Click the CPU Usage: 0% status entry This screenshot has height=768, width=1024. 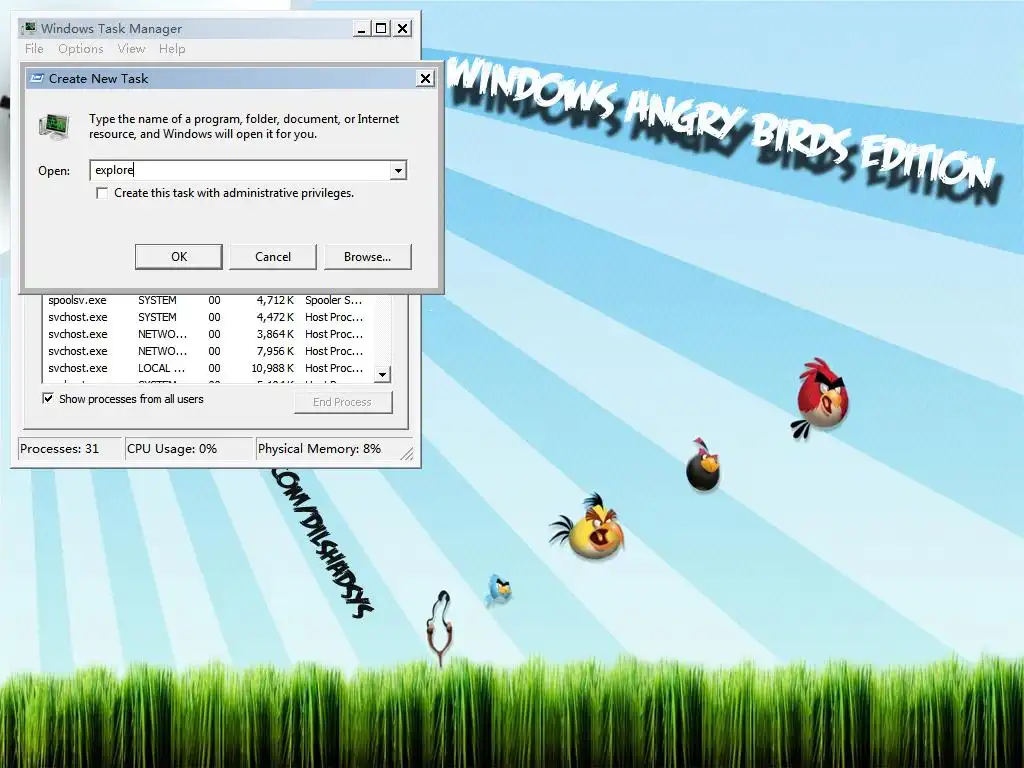[188, 449]
